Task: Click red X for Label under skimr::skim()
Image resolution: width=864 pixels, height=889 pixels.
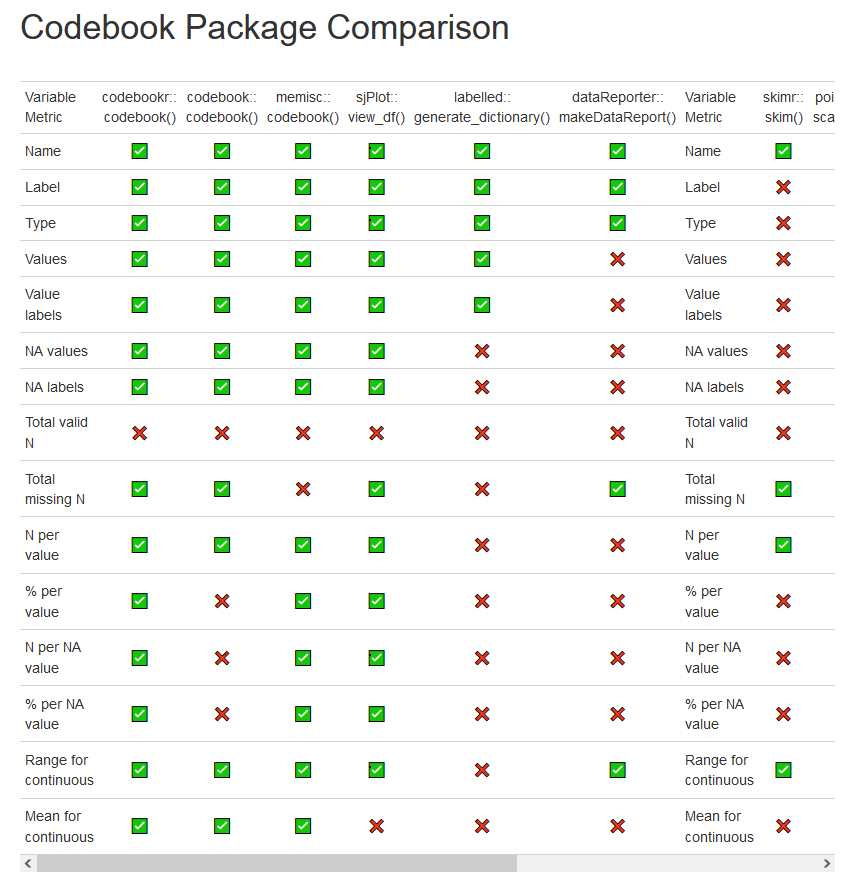Action: click(x=783, y=187)
